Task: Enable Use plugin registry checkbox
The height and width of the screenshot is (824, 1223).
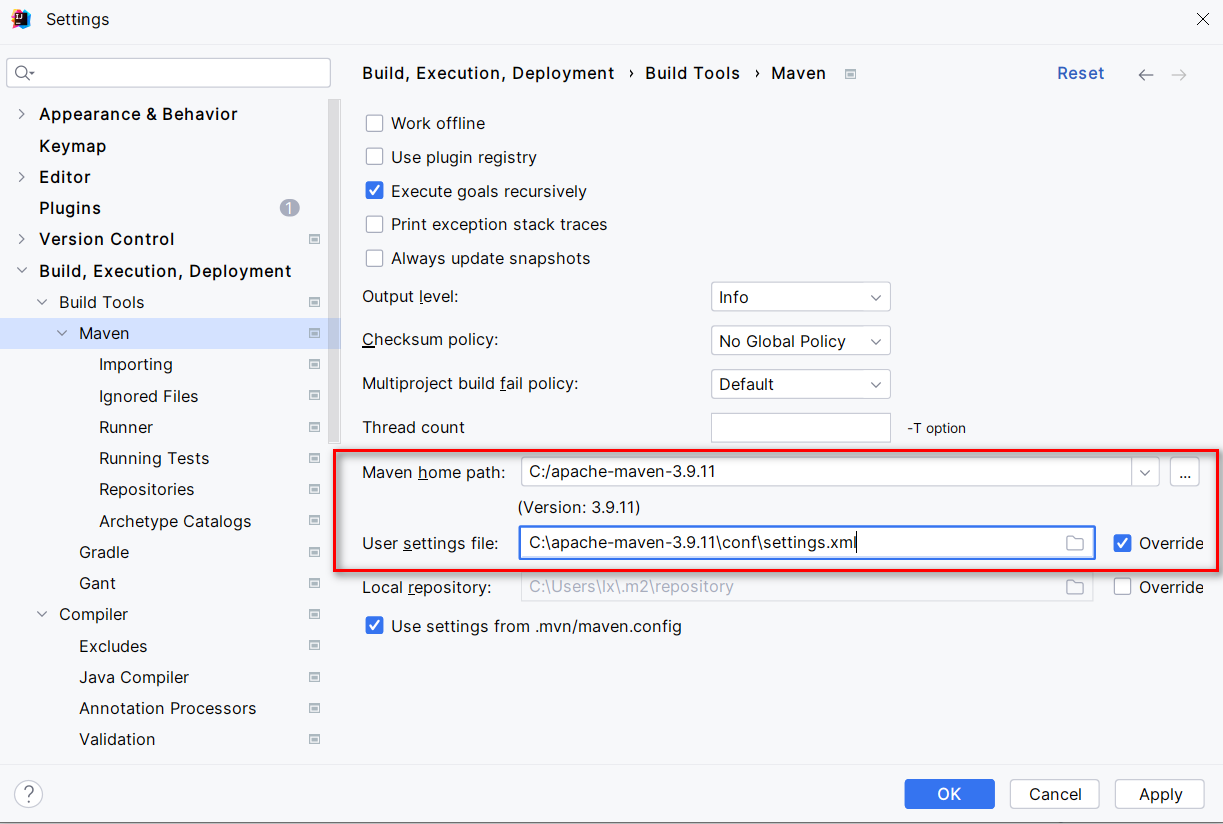Action: (375, 157)
